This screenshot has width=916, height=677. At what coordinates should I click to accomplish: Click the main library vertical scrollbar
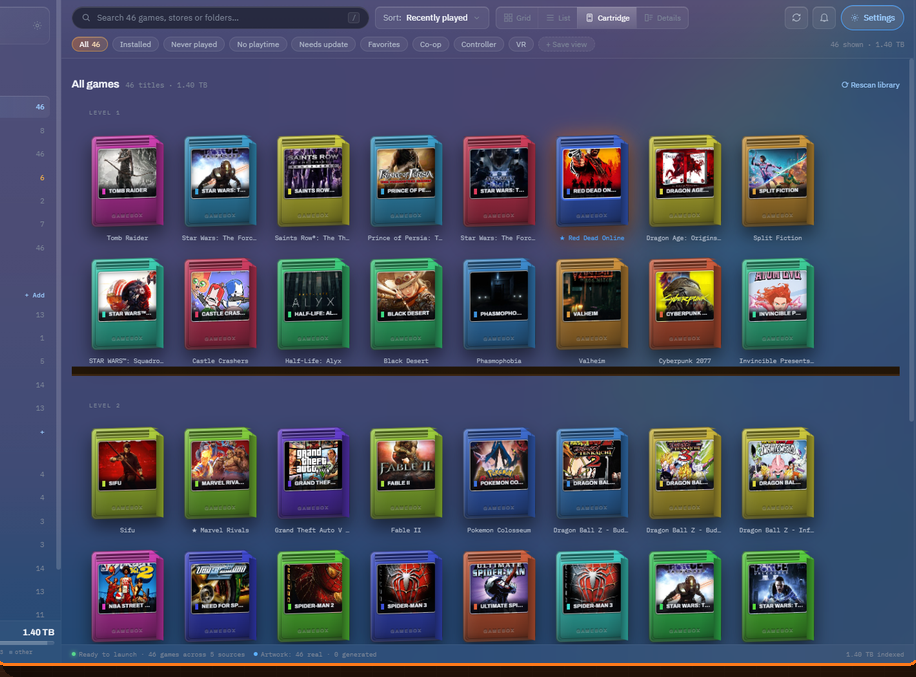pos(911,239)
